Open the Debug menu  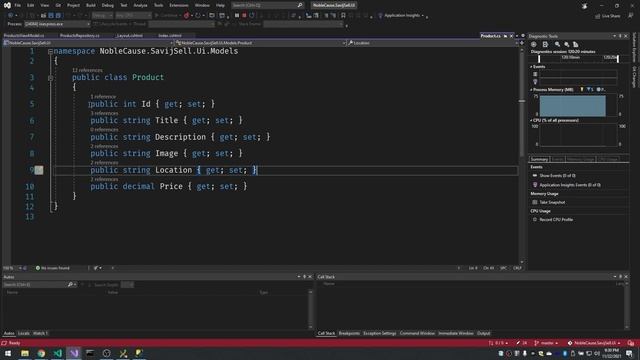tap(108, 5)
